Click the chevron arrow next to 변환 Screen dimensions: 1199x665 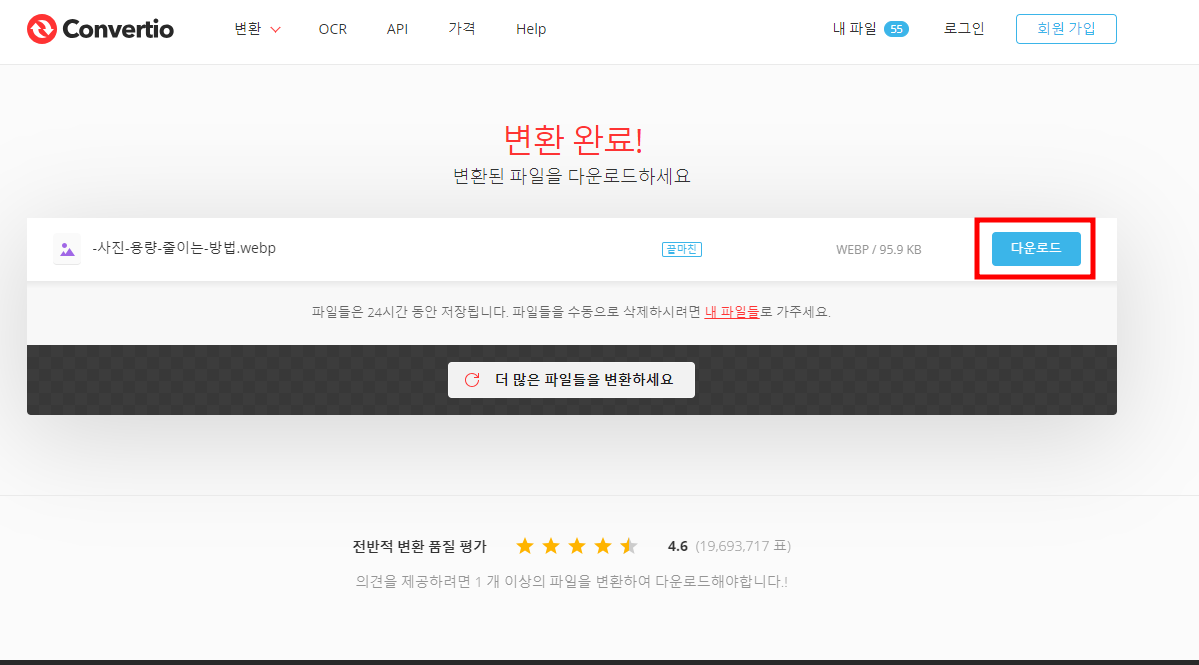[274, 30]
